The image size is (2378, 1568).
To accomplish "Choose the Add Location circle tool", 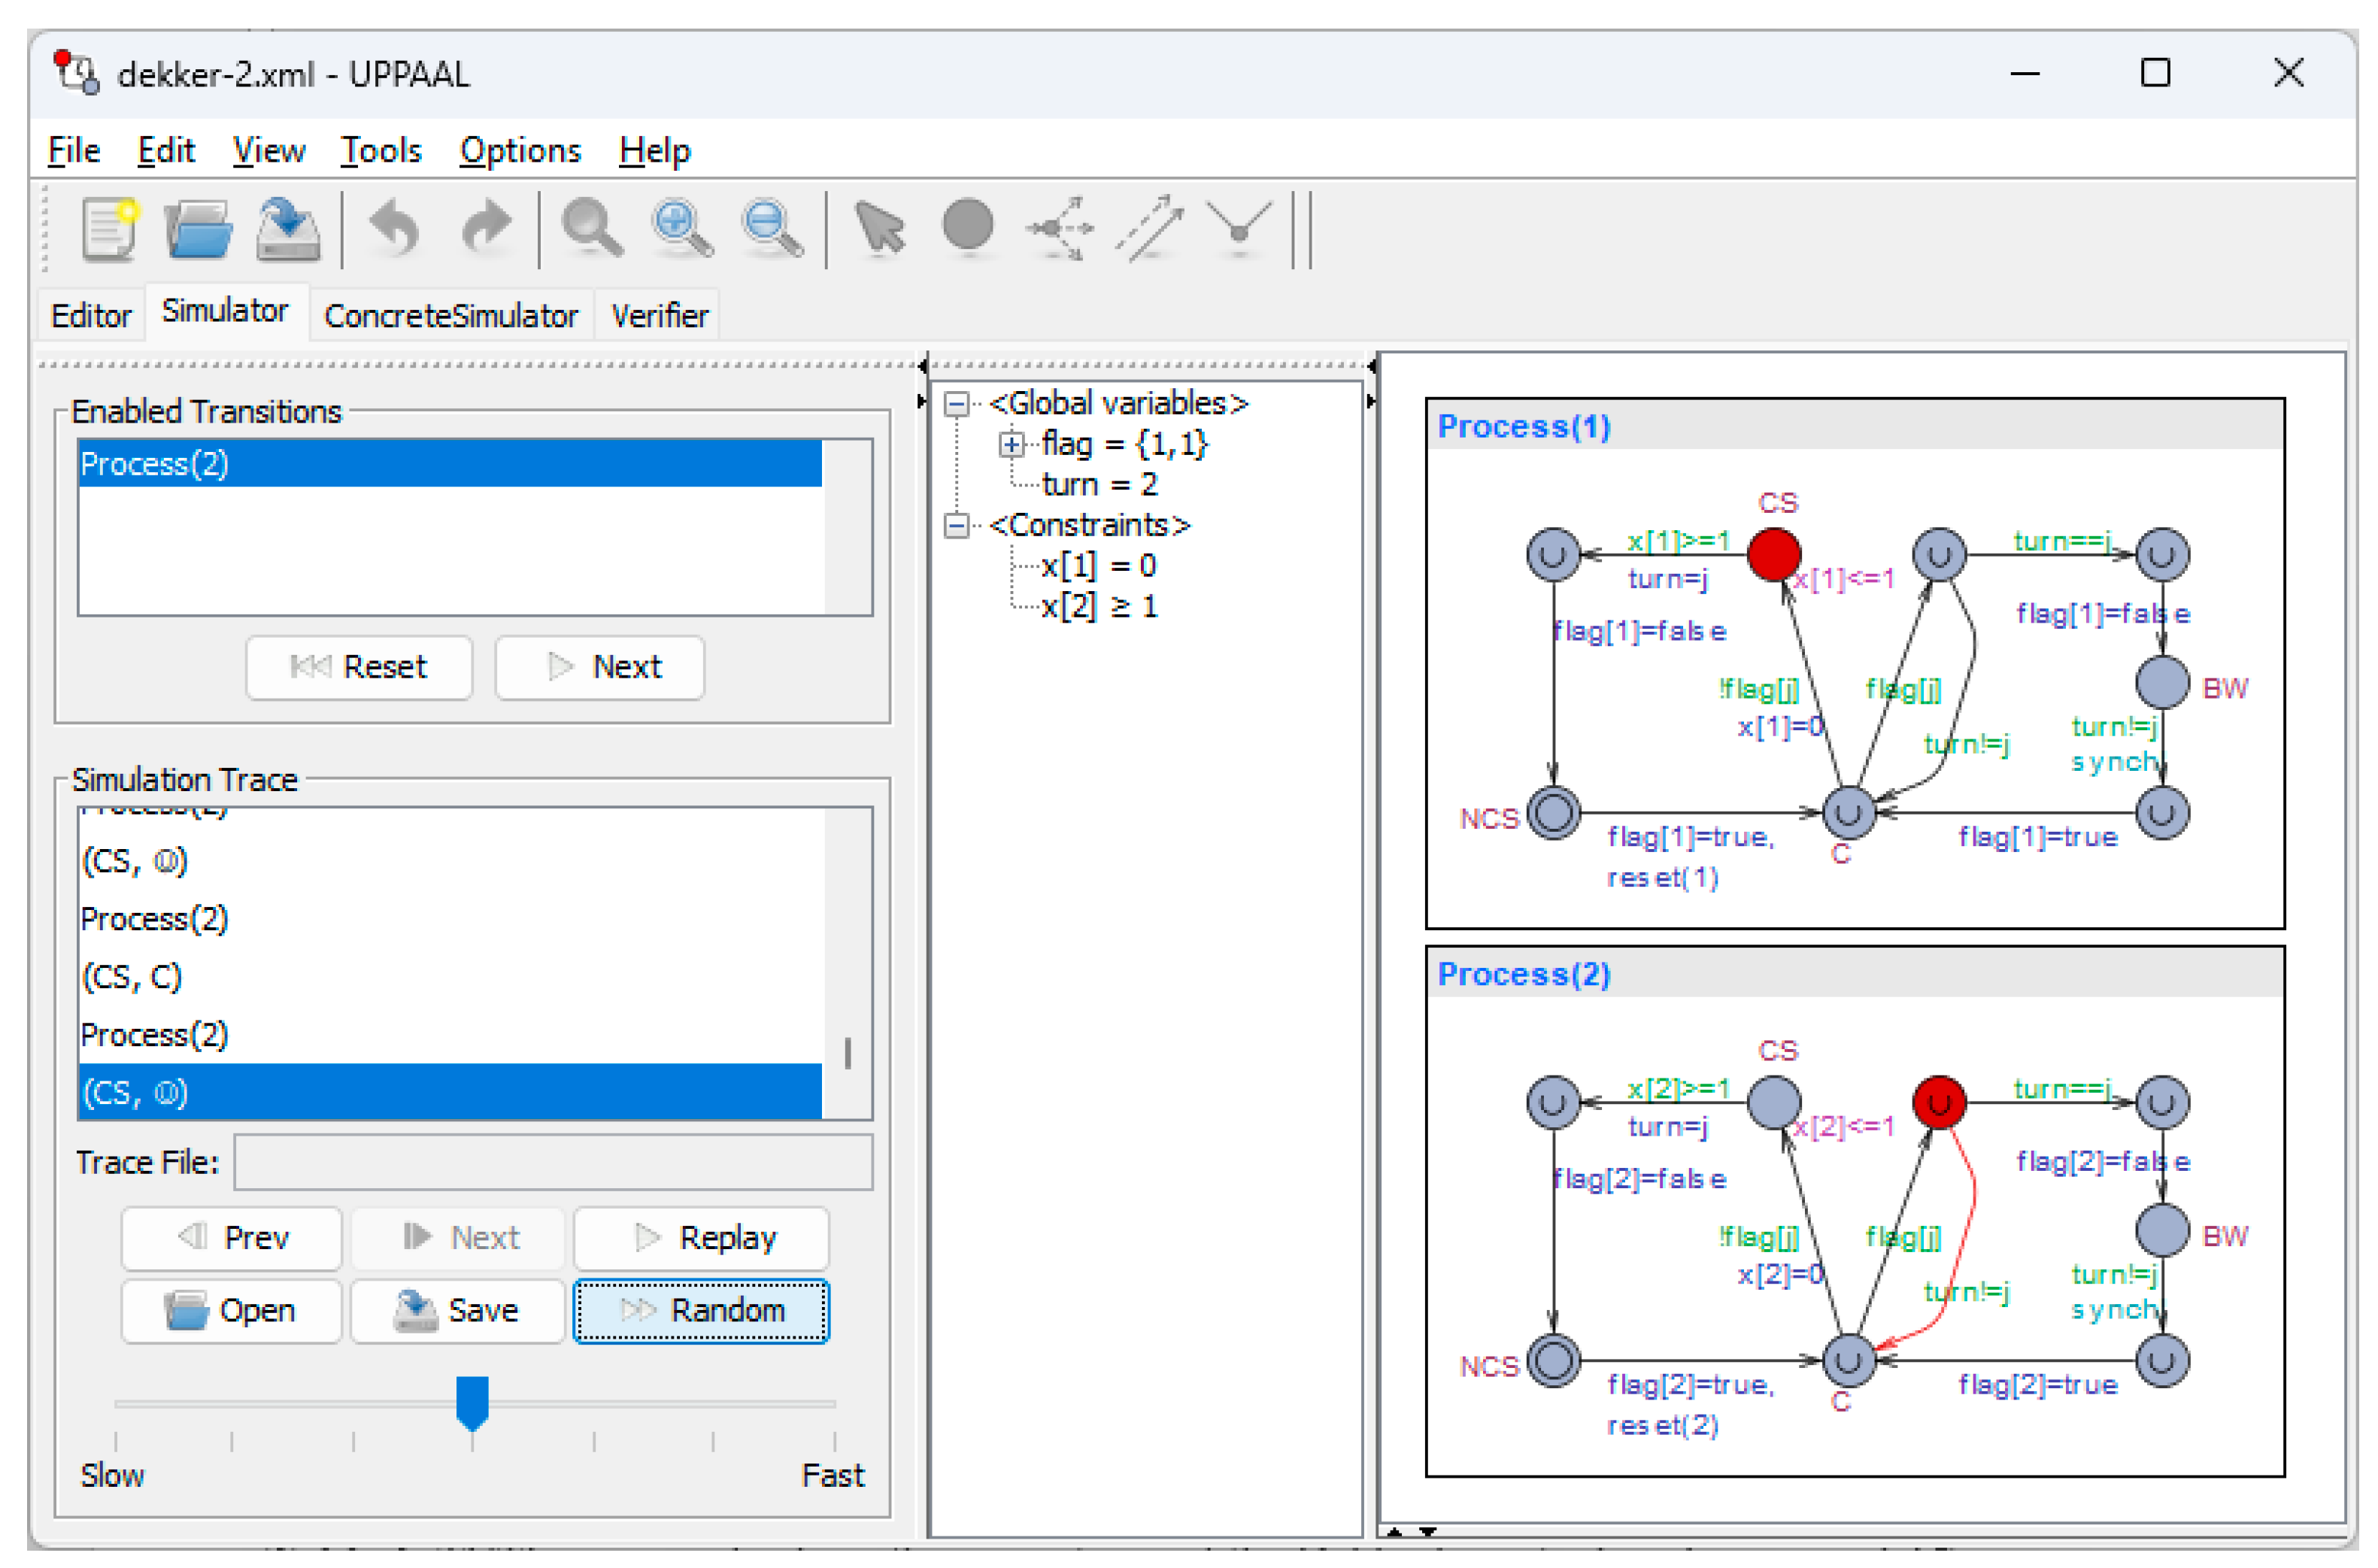I will [967, 225].
